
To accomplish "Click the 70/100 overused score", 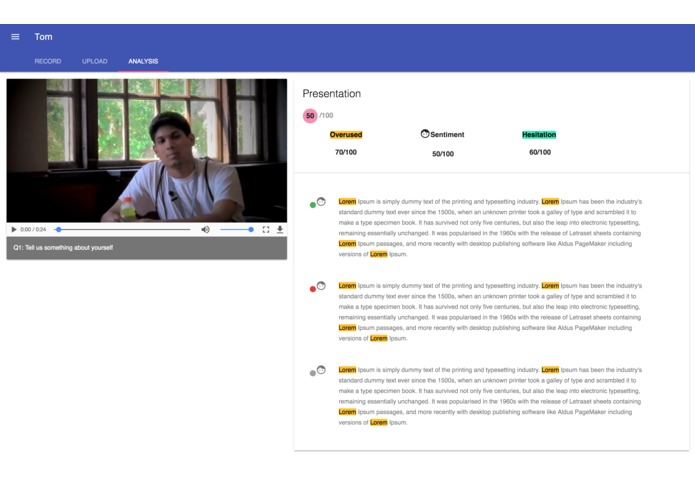I will tap(346, 152).
